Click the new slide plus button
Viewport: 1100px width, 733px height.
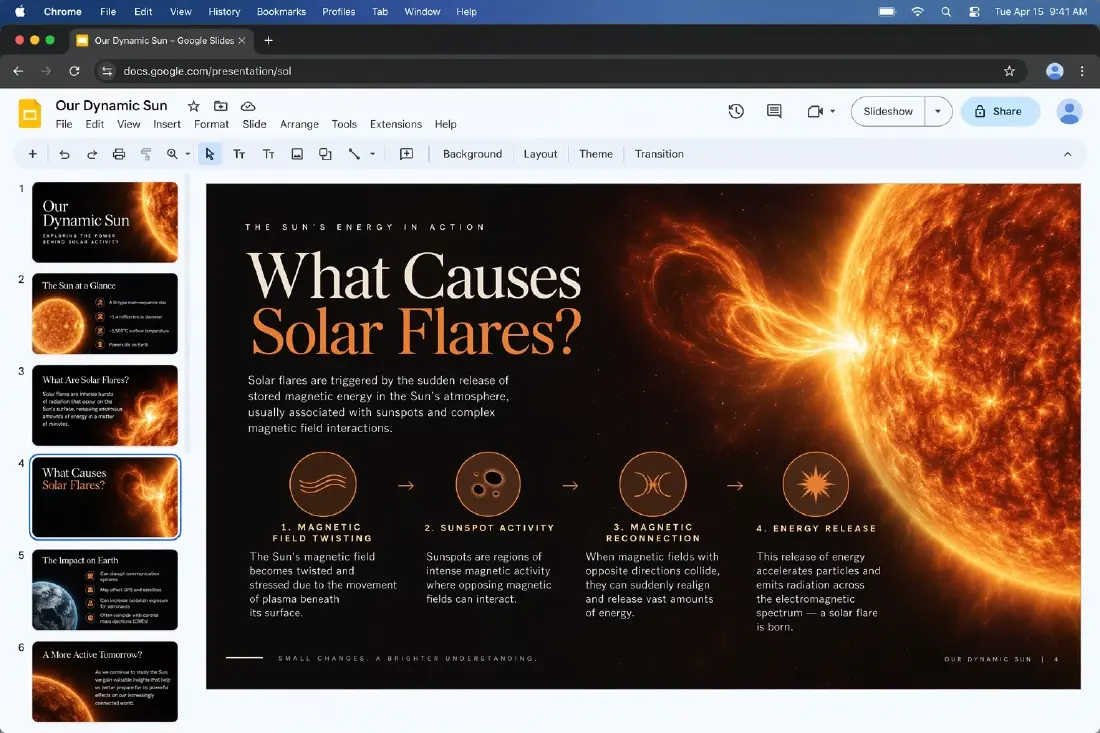coord(32,154)
